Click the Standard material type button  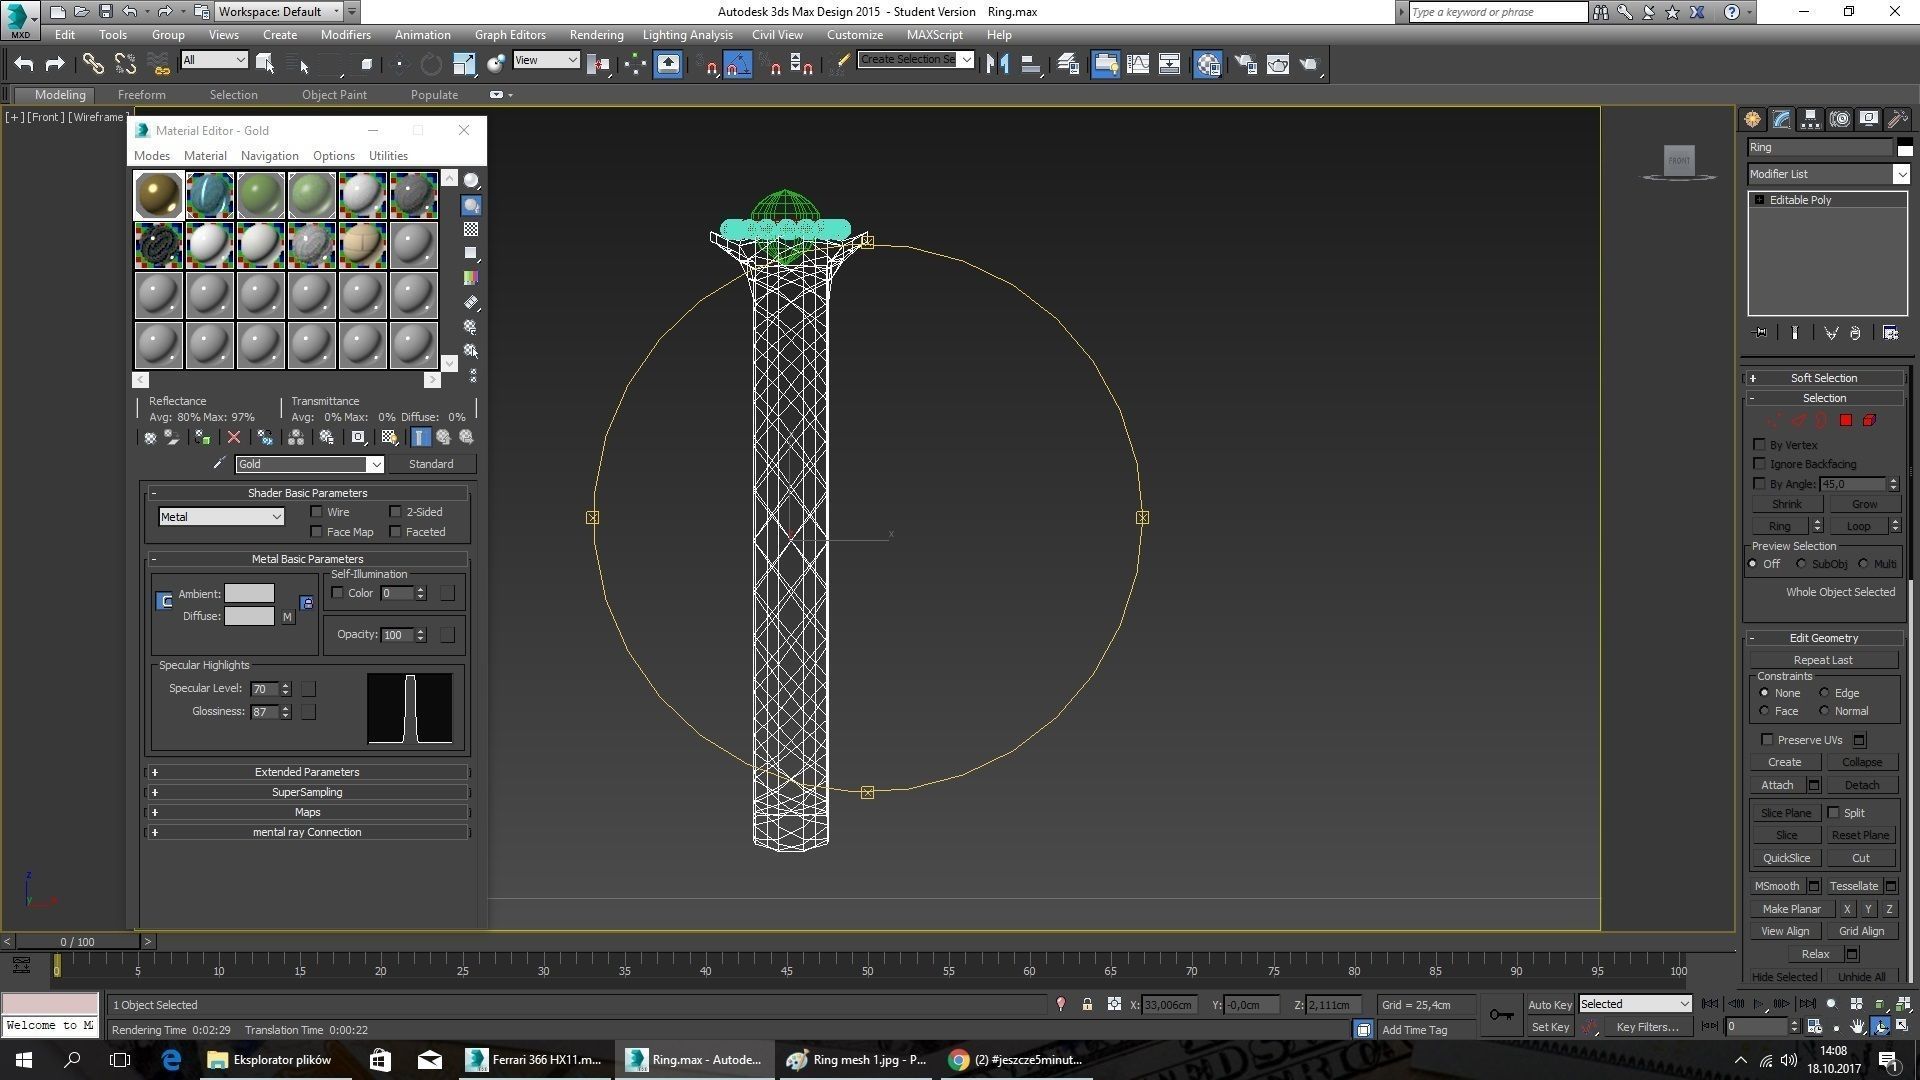click(431, 464)
